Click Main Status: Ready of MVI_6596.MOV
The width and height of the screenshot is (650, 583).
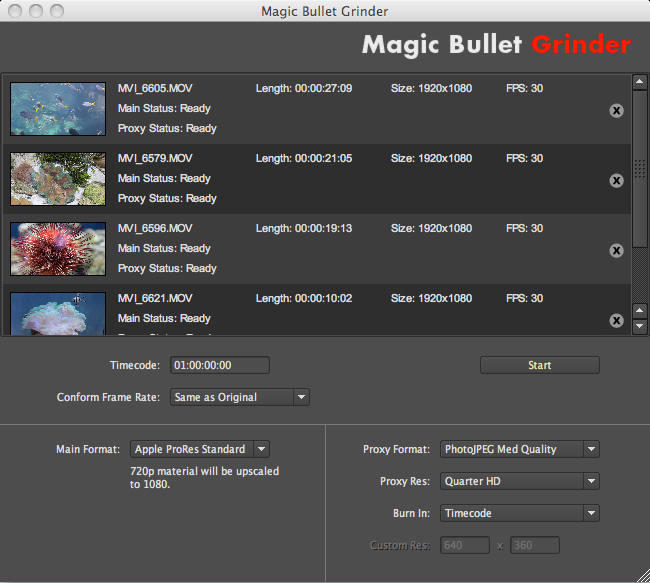(x=164, y=248)
